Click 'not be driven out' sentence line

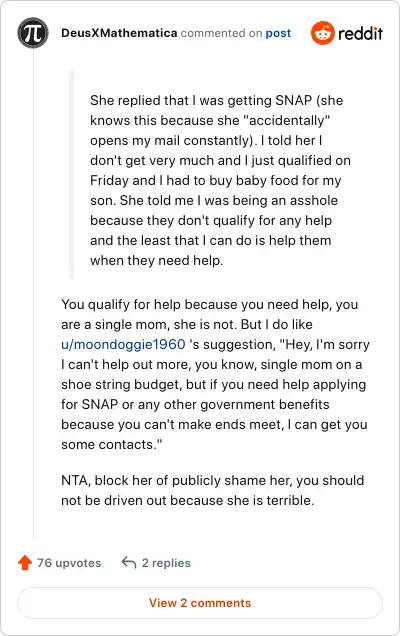pyautogui.click(x=187, y=500)
